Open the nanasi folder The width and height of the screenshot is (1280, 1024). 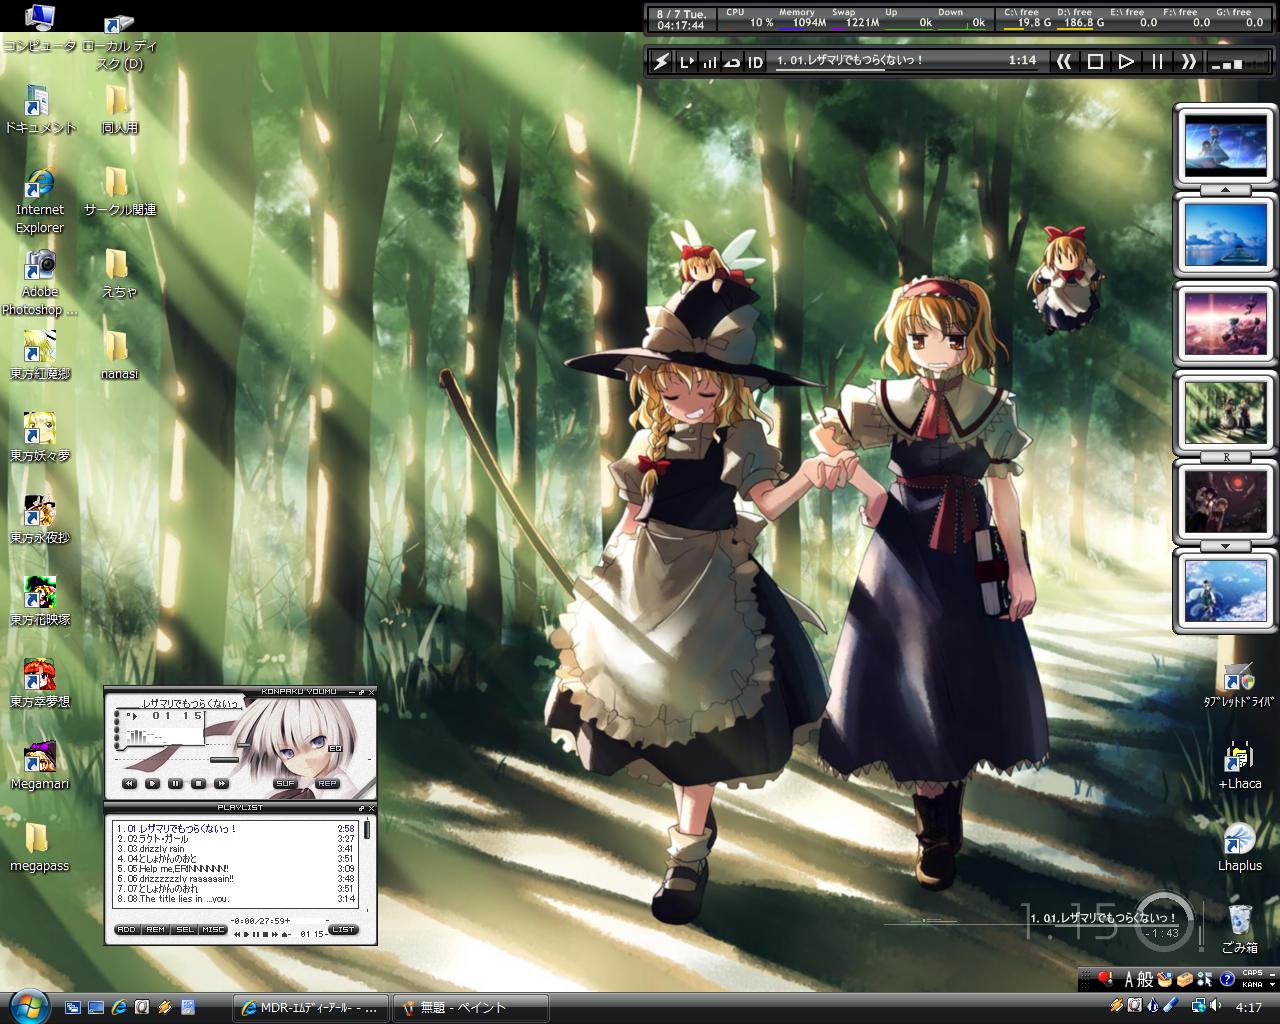(119, 356)
